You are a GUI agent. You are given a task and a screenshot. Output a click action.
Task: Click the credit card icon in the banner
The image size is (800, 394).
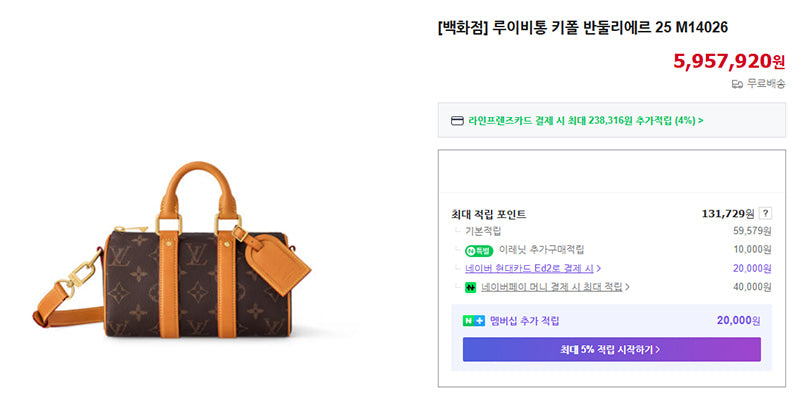pos(458,121)
